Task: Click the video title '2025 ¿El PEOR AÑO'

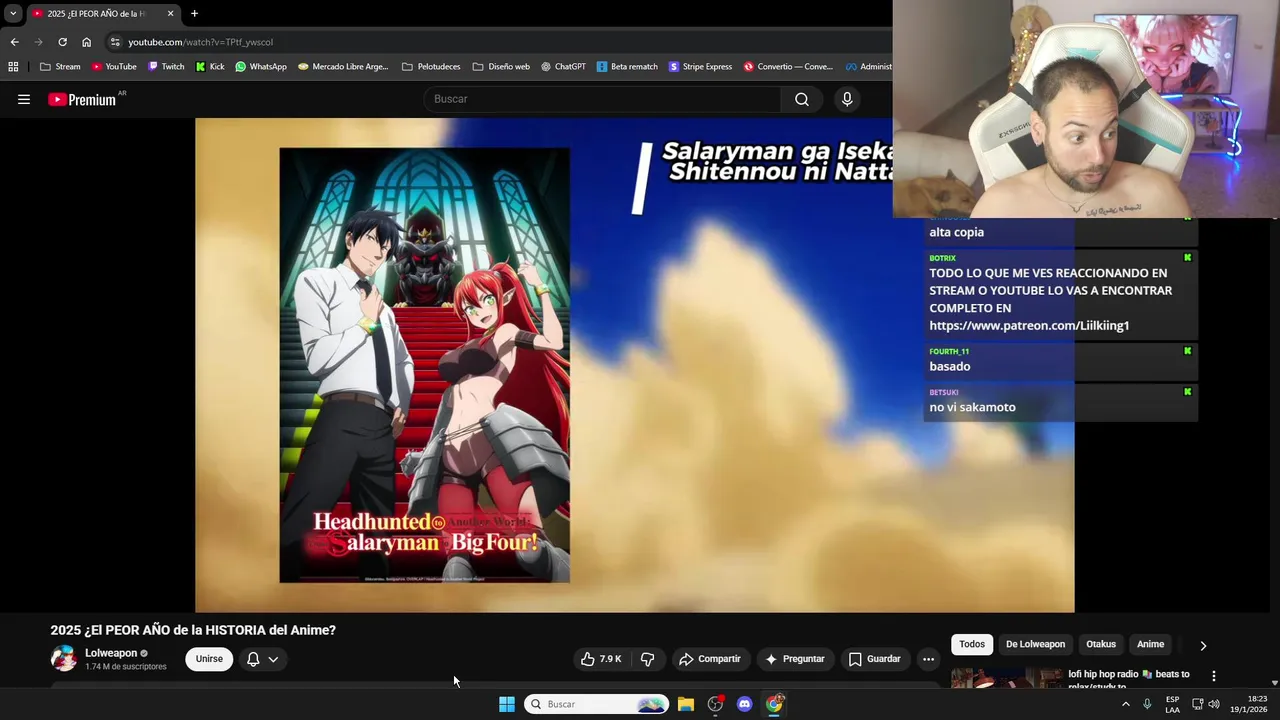Action: (193, 630)
